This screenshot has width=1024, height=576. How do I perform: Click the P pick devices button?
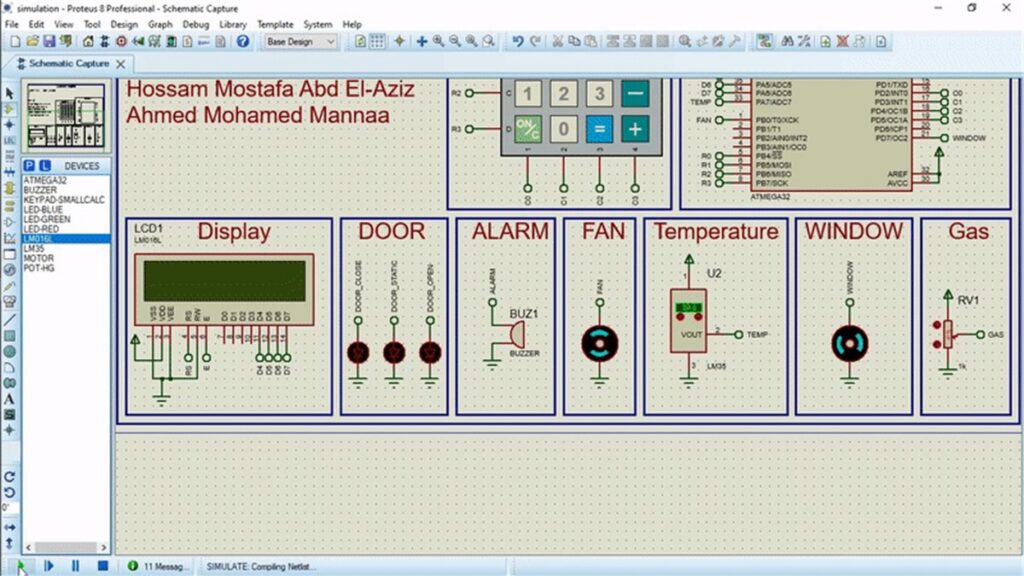[x=29, y=166]
